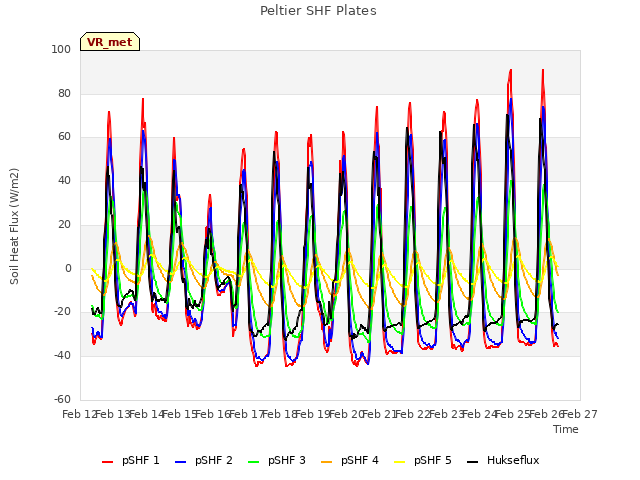
Task: Click the 40 y-axis tick label
Action: coord(64,180)
